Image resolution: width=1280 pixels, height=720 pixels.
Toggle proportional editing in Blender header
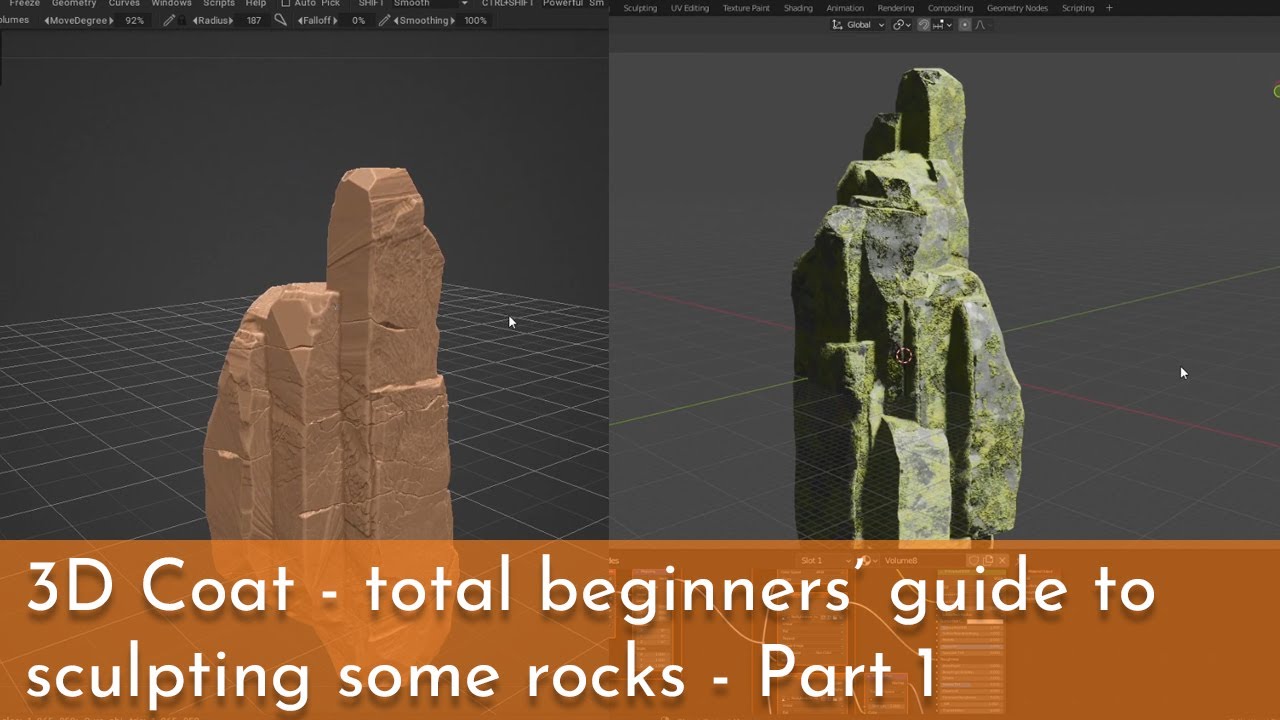coord(965,25)
